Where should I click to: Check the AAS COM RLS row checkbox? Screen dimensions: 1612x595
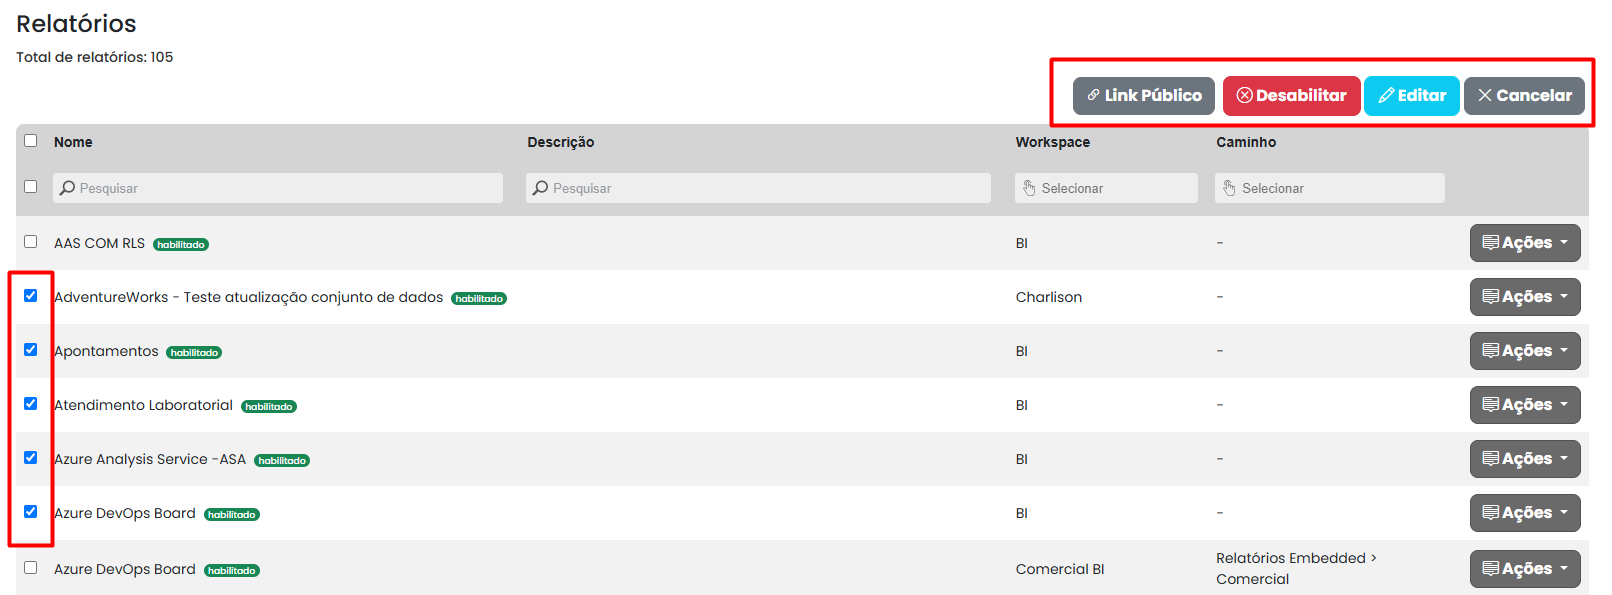pos(31,242)
